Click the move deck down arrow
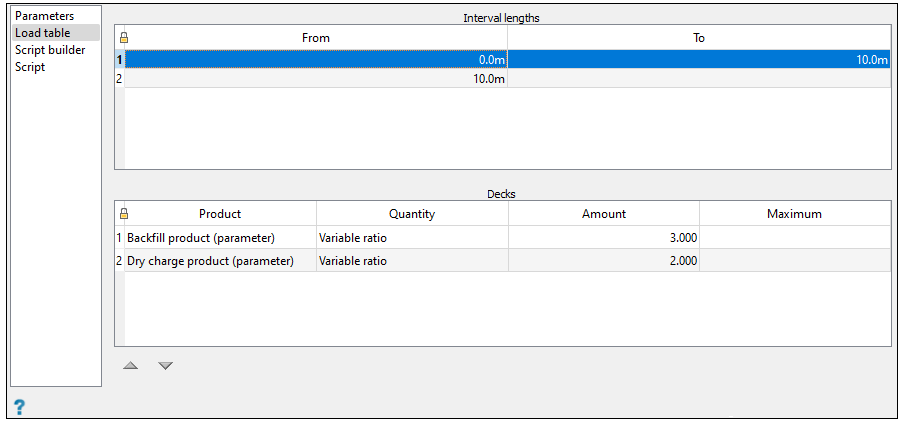Viewport: 903px width, 426px height. click(166, 366)
